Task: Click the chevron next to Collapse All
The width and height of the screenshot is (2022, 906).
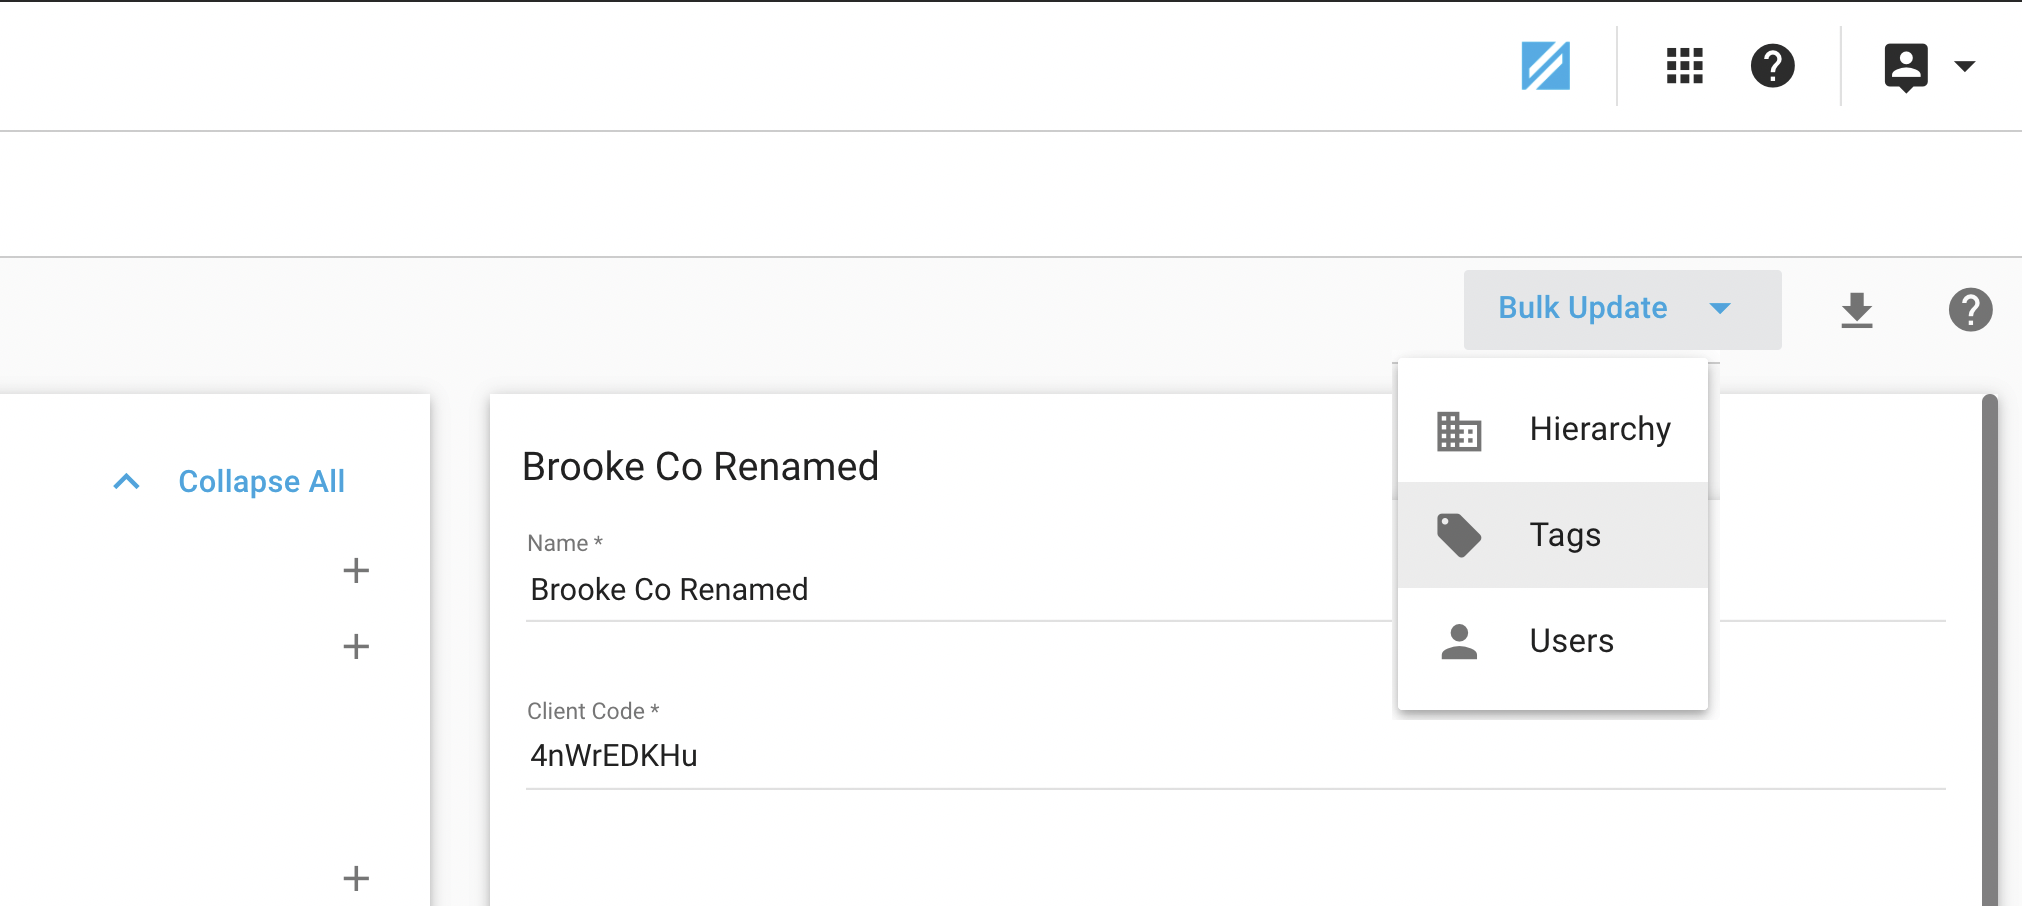Action: [126, 481]
